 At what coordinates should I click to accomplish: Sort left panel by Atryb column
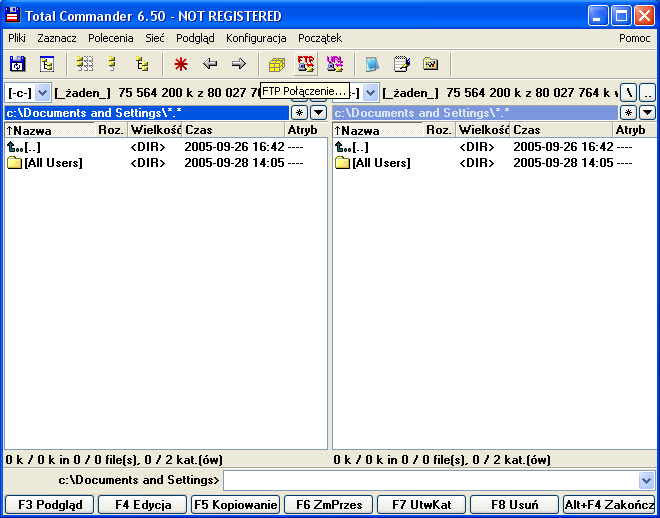tap(306, 130)
